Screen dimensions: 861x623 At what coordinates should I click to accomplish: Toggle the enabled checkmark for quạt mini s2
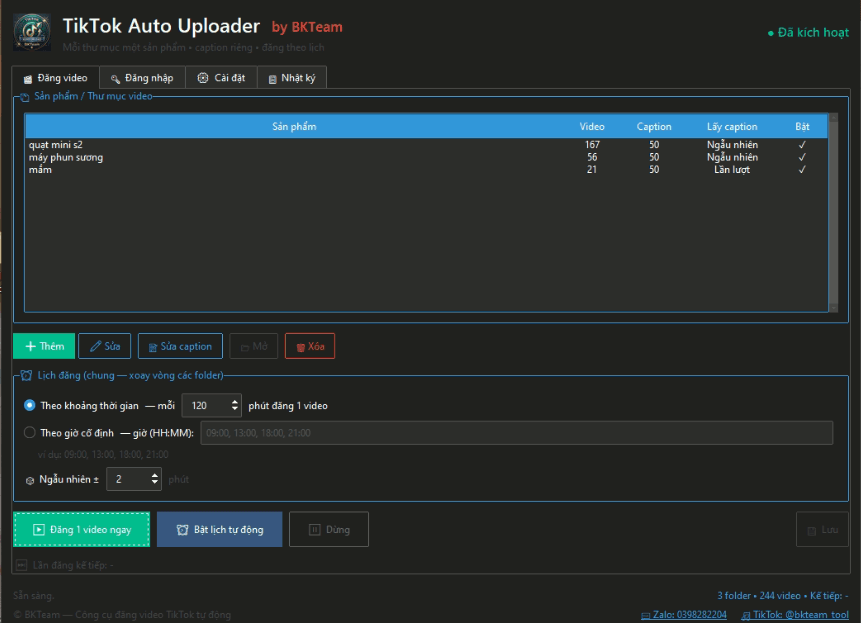pyautogui.click(x=802, y=145)
